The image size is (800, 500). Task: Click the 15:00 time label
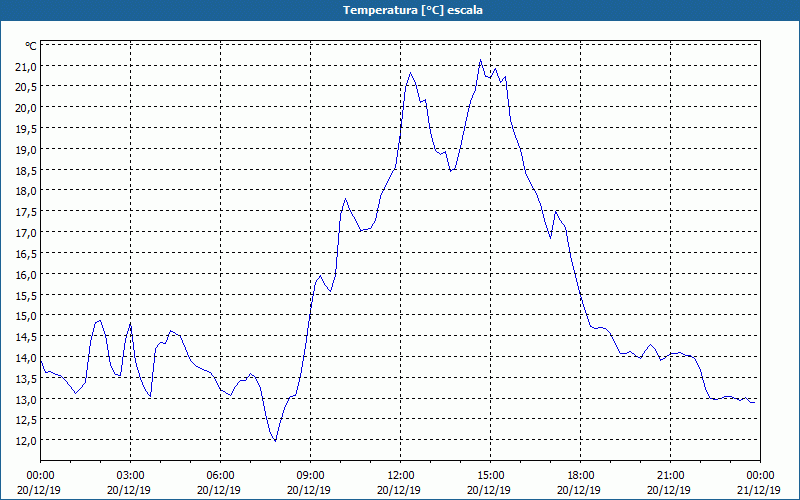(491, 476)
